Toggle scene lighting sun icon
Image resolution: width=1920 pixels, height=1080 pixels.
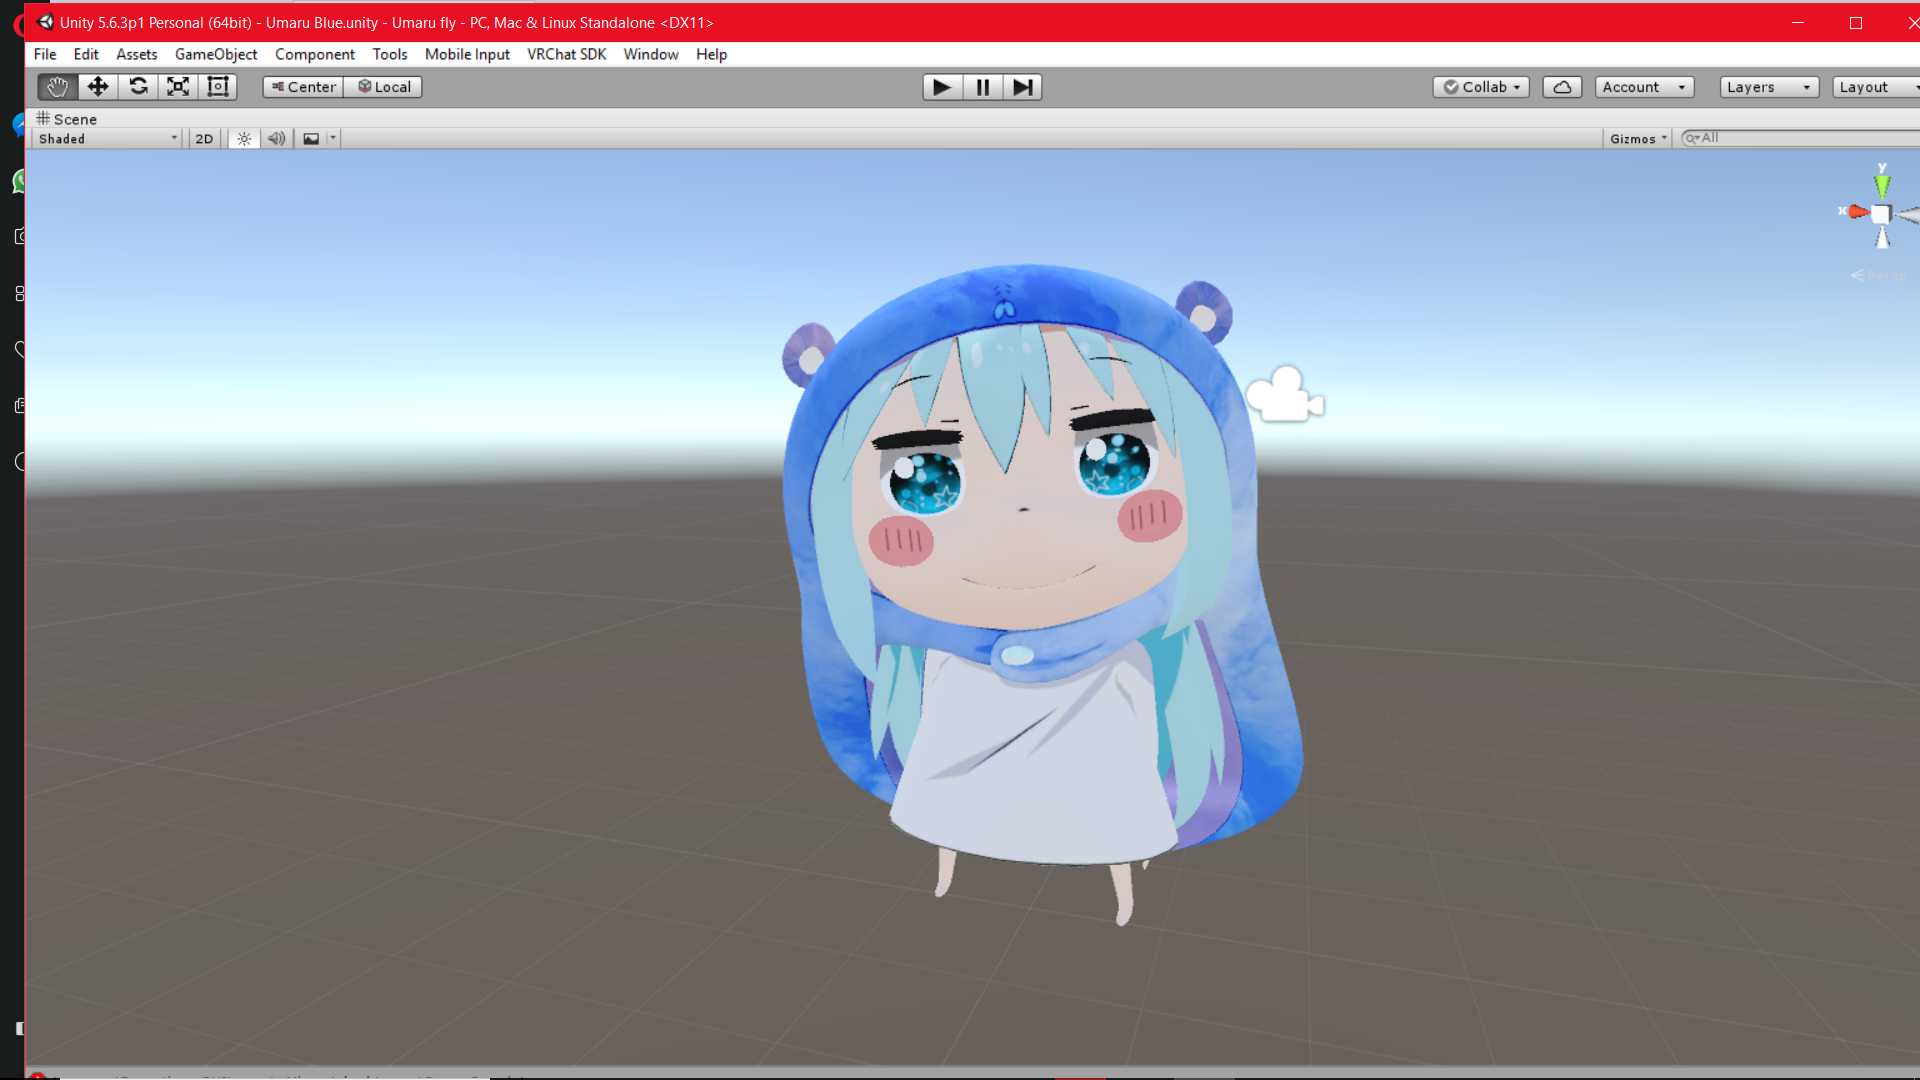[x=244, y=139]
